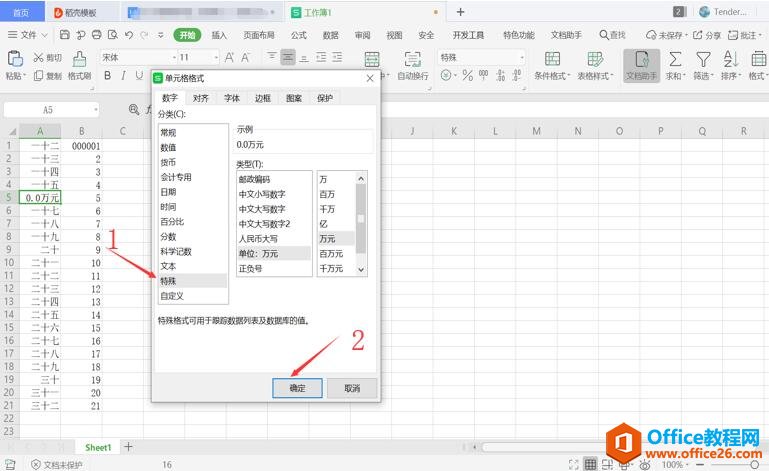Click the Save icon in quick toolbar
The width and height of the screenshot is (769, 471).
(64, 35)
